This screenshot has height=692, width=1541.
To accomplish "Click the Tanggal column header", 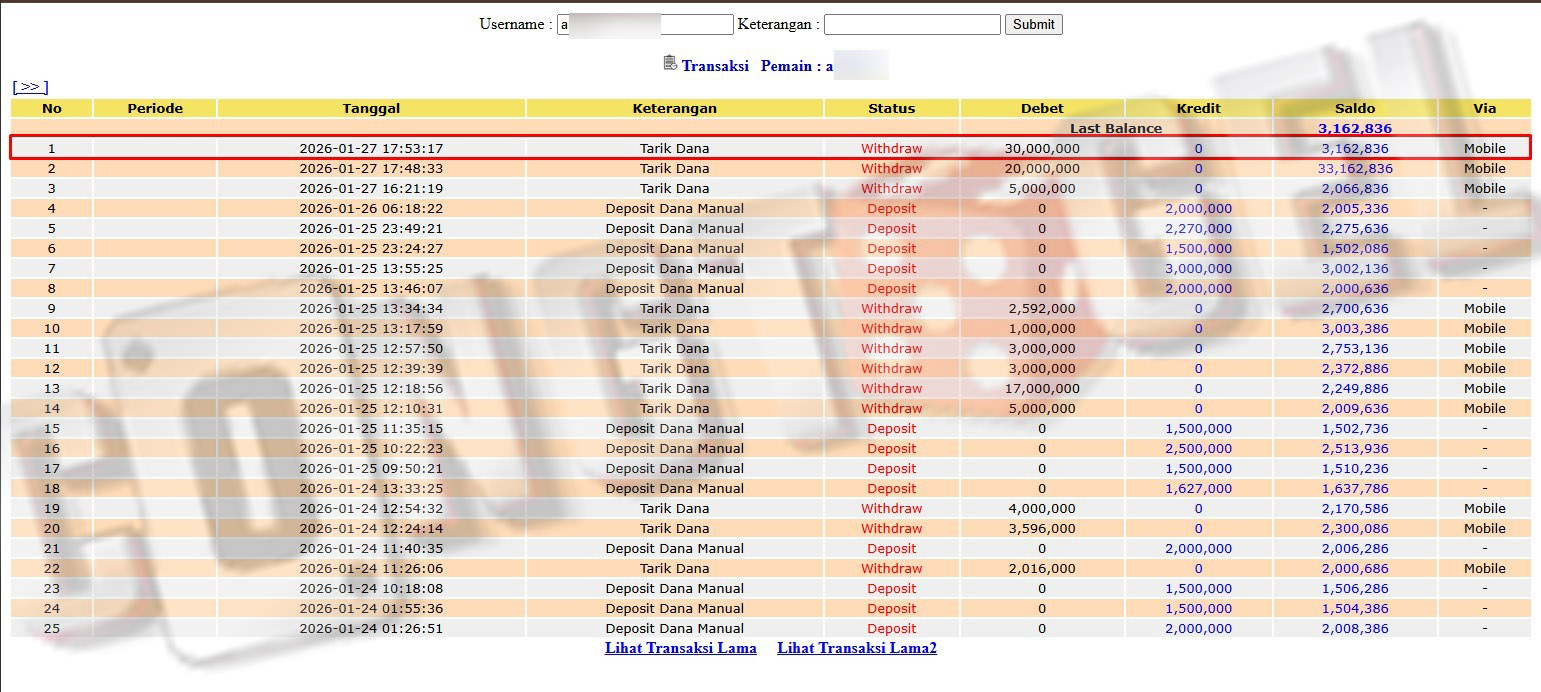I will tap(371, 108).
